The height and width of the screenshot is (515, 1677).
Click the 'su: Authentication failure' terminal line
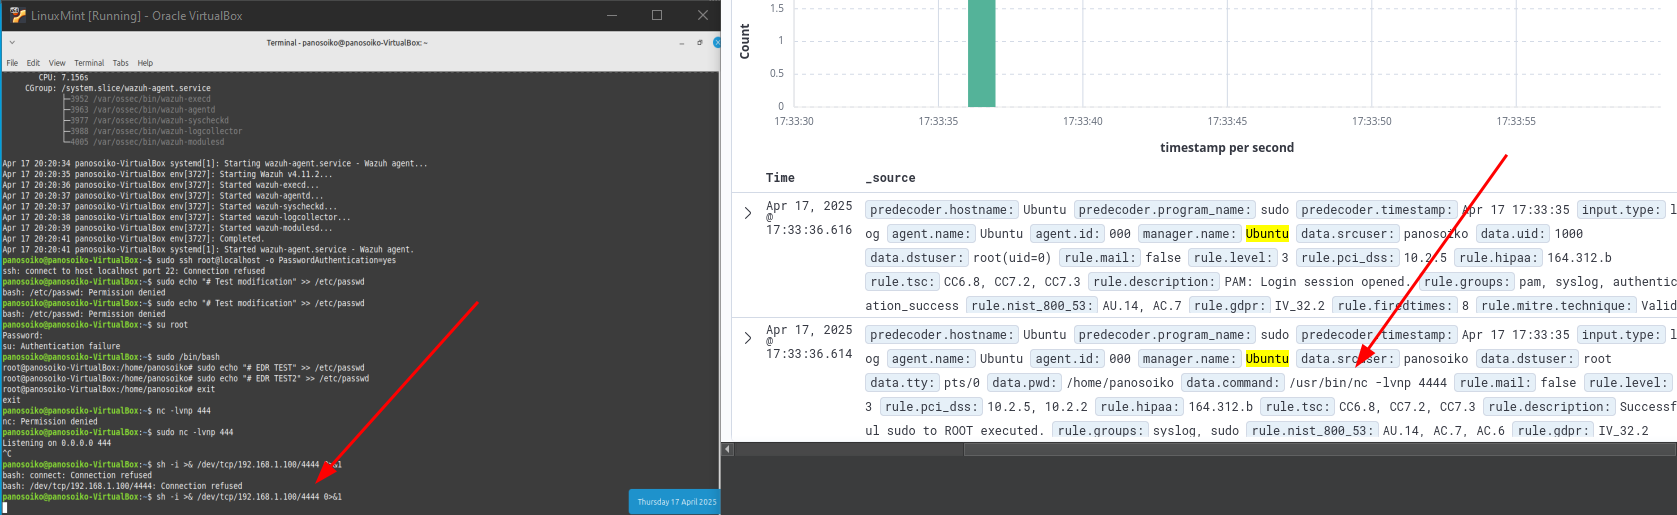[x=61, y=346]
